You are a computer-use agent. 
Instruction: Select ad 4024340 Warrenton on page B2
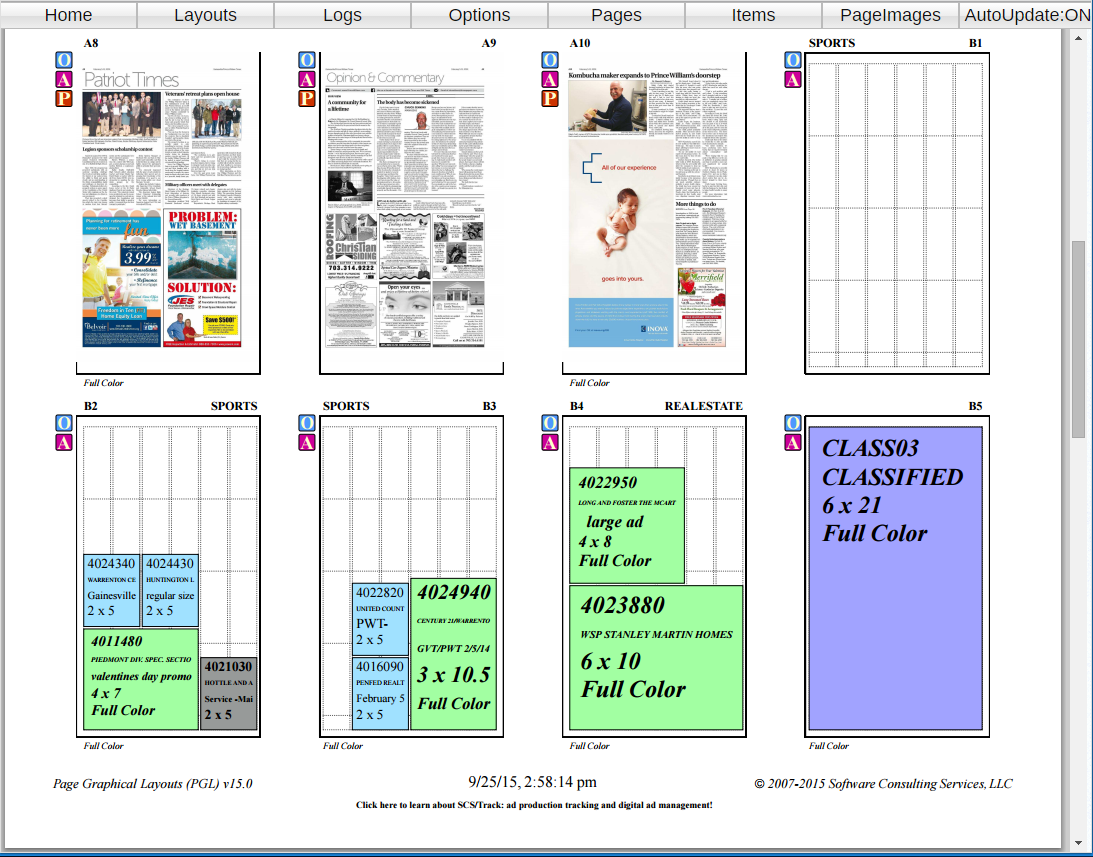[x=112, y=590]
